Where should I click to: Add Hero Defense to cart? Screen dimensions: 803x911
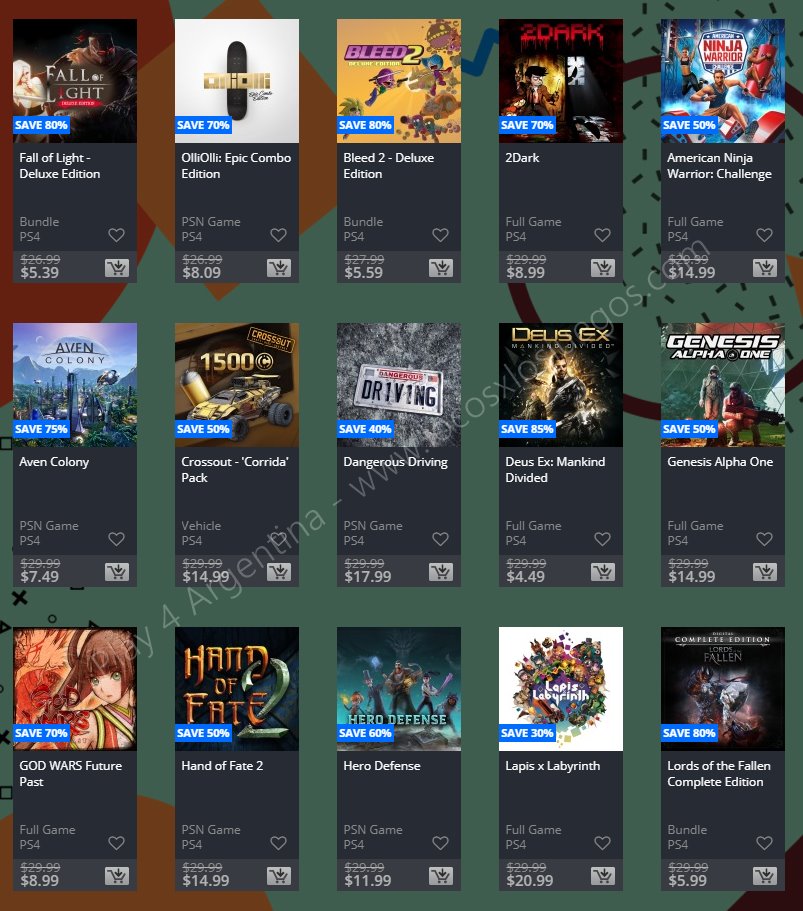coord(441,876)
